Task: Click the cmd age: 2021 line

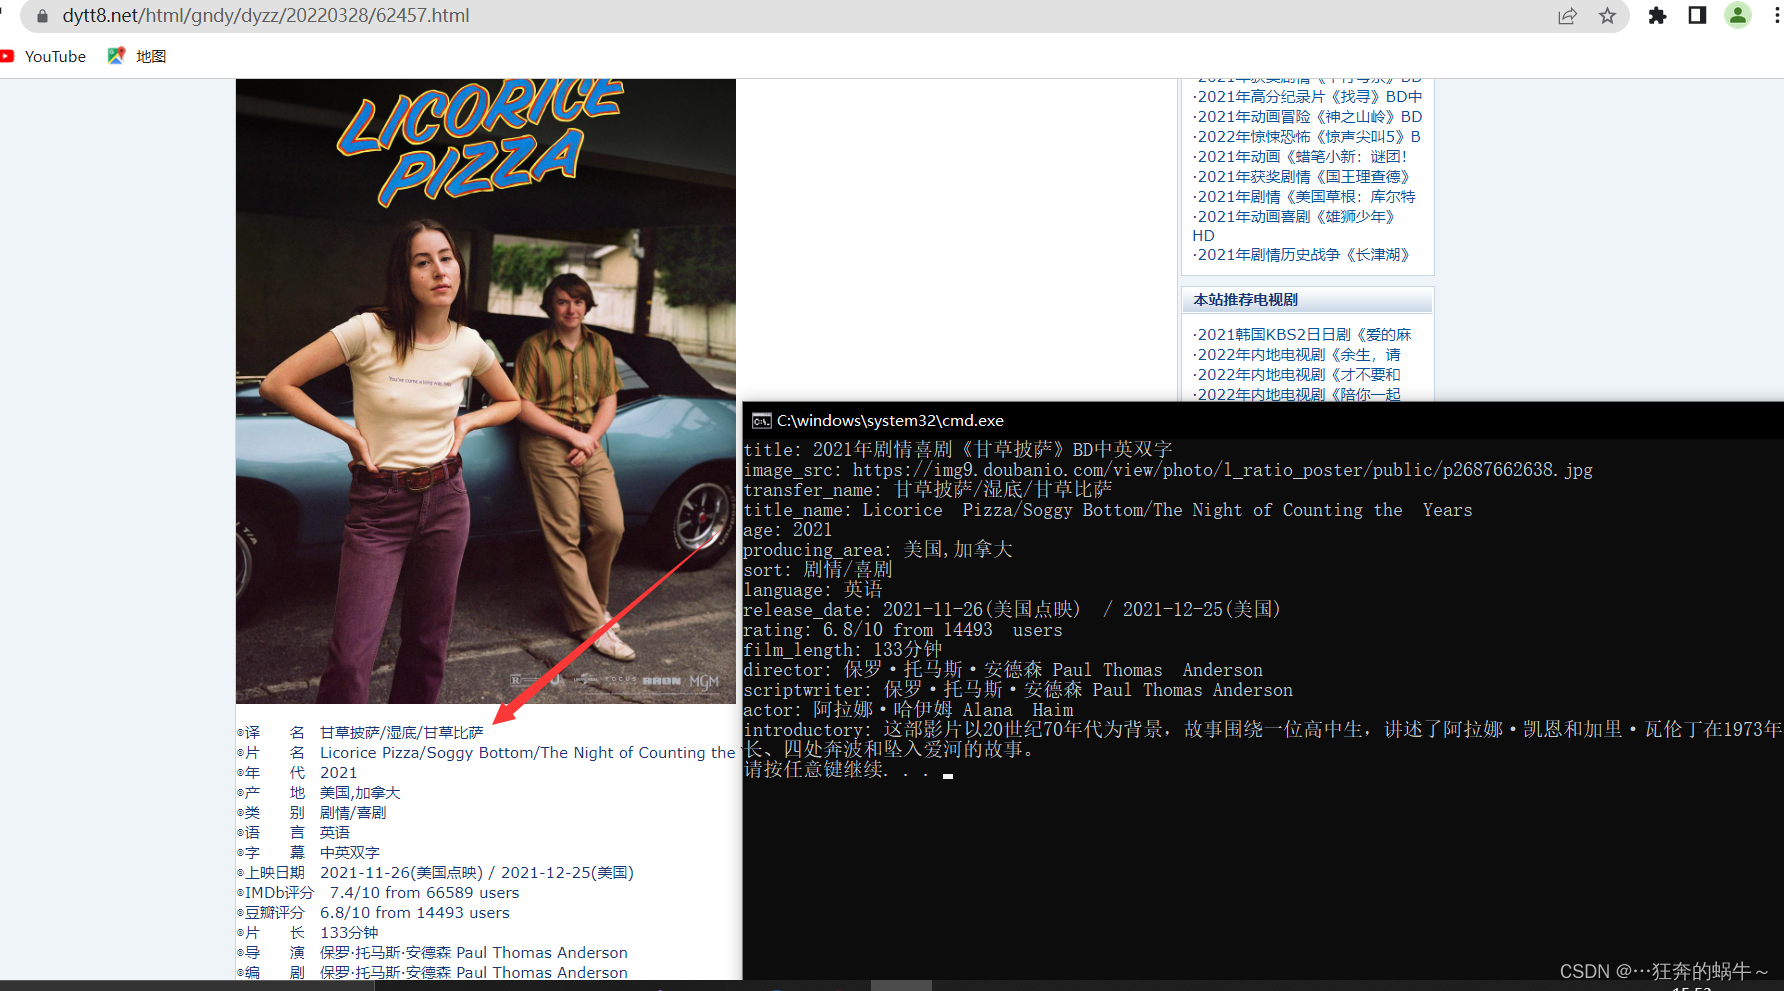Action: (x=788, y=530)
